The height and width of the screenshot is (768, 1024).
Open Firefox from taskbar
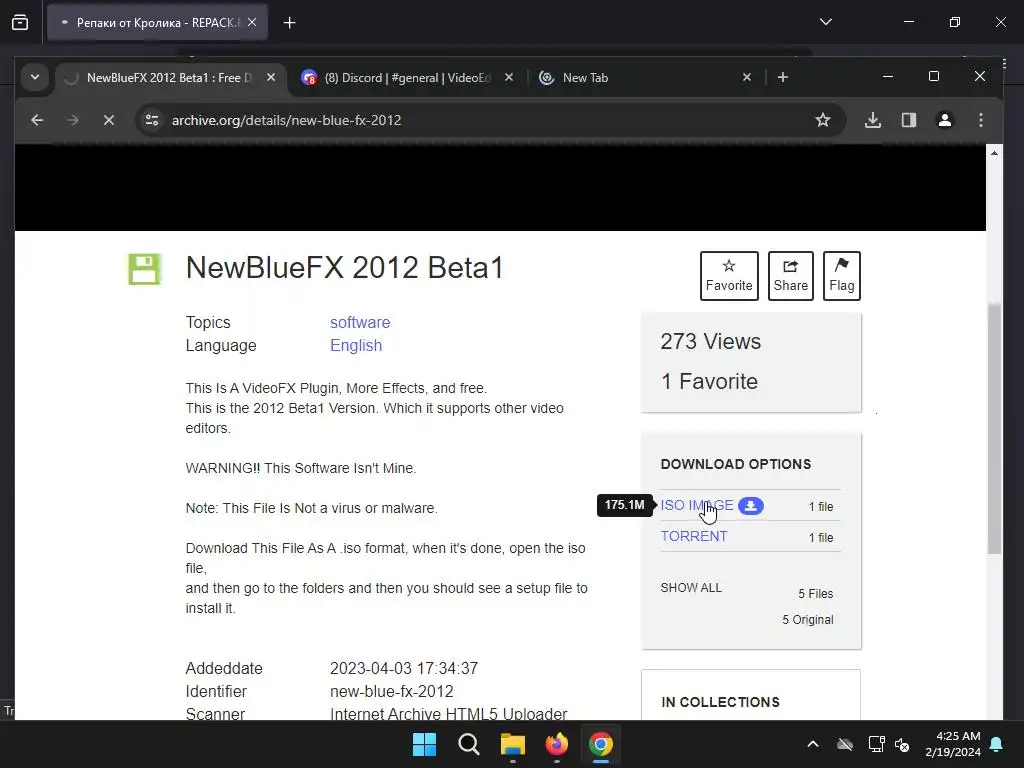click(x=556, y=744)
